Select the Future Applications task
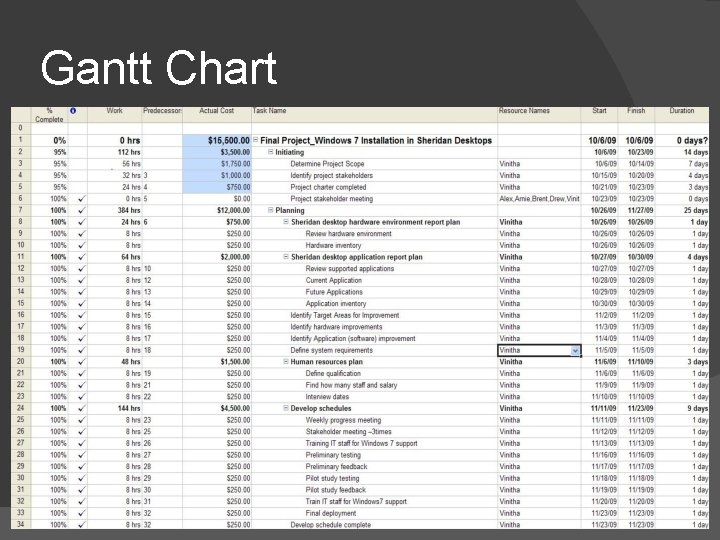 pyautogui.click(x=334, y=292)
